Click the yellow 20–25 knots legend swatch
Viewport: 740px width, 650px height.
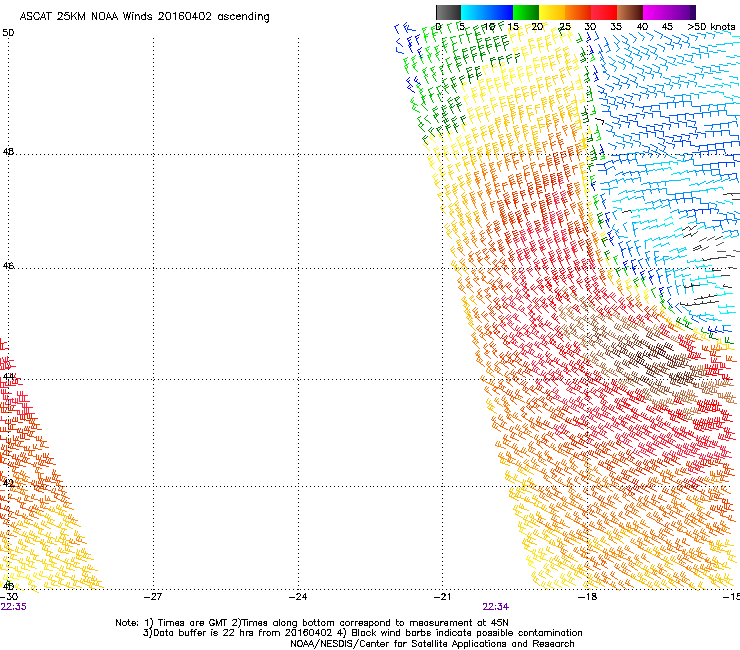click(x=552, y=12)
